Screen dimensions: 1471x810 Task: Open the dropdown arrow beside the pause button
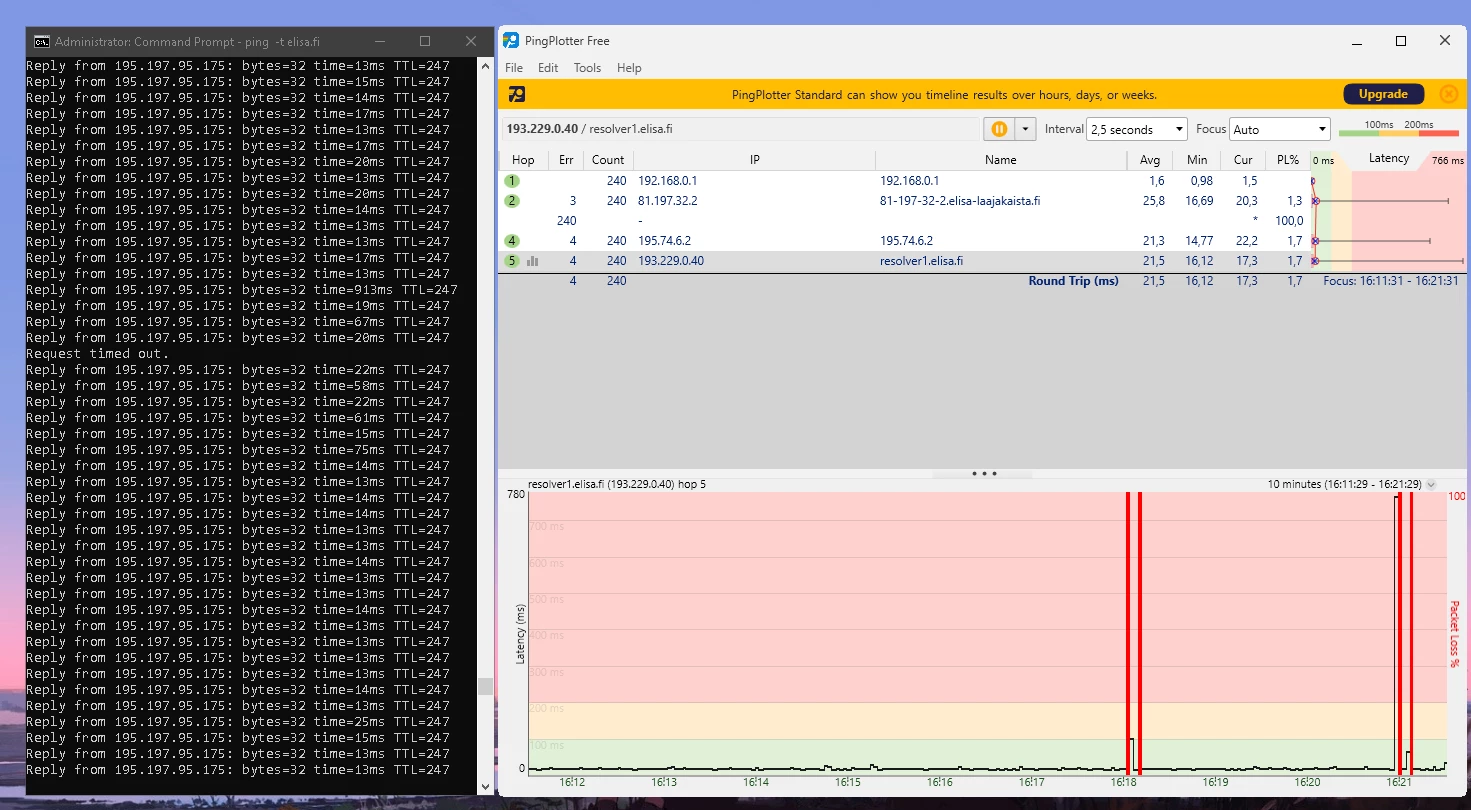[1025, 129]
